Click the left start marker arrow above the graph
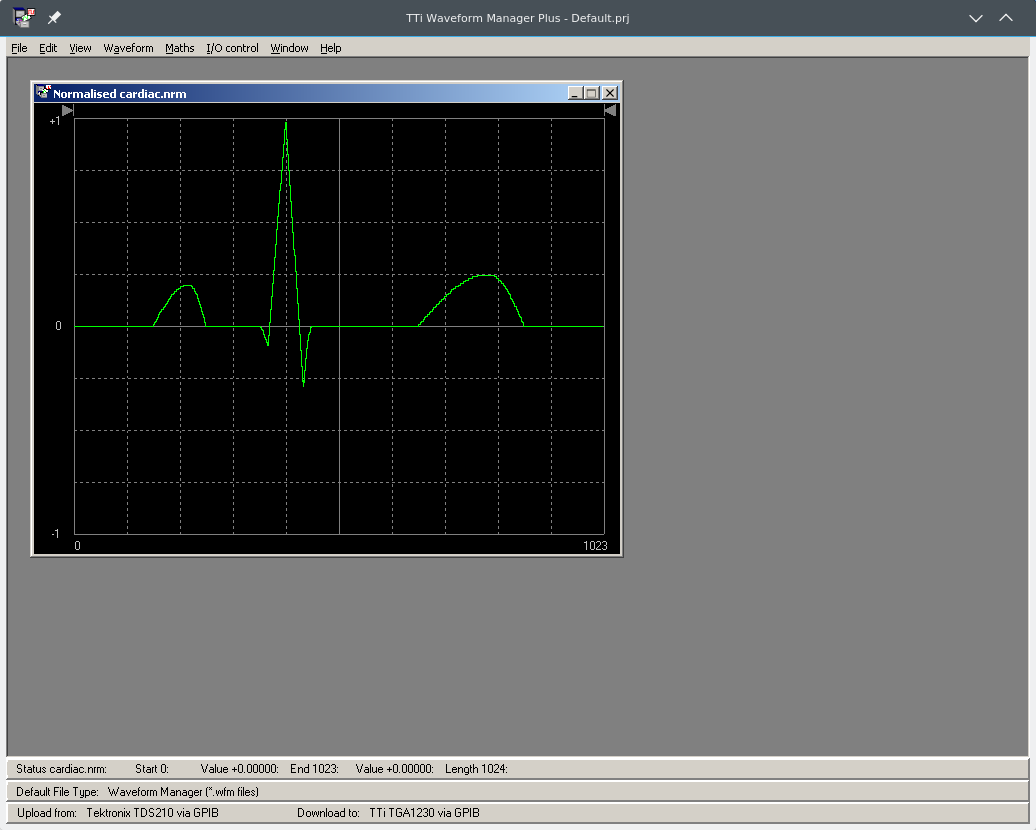1036x830 pixels. coord(67,110)
